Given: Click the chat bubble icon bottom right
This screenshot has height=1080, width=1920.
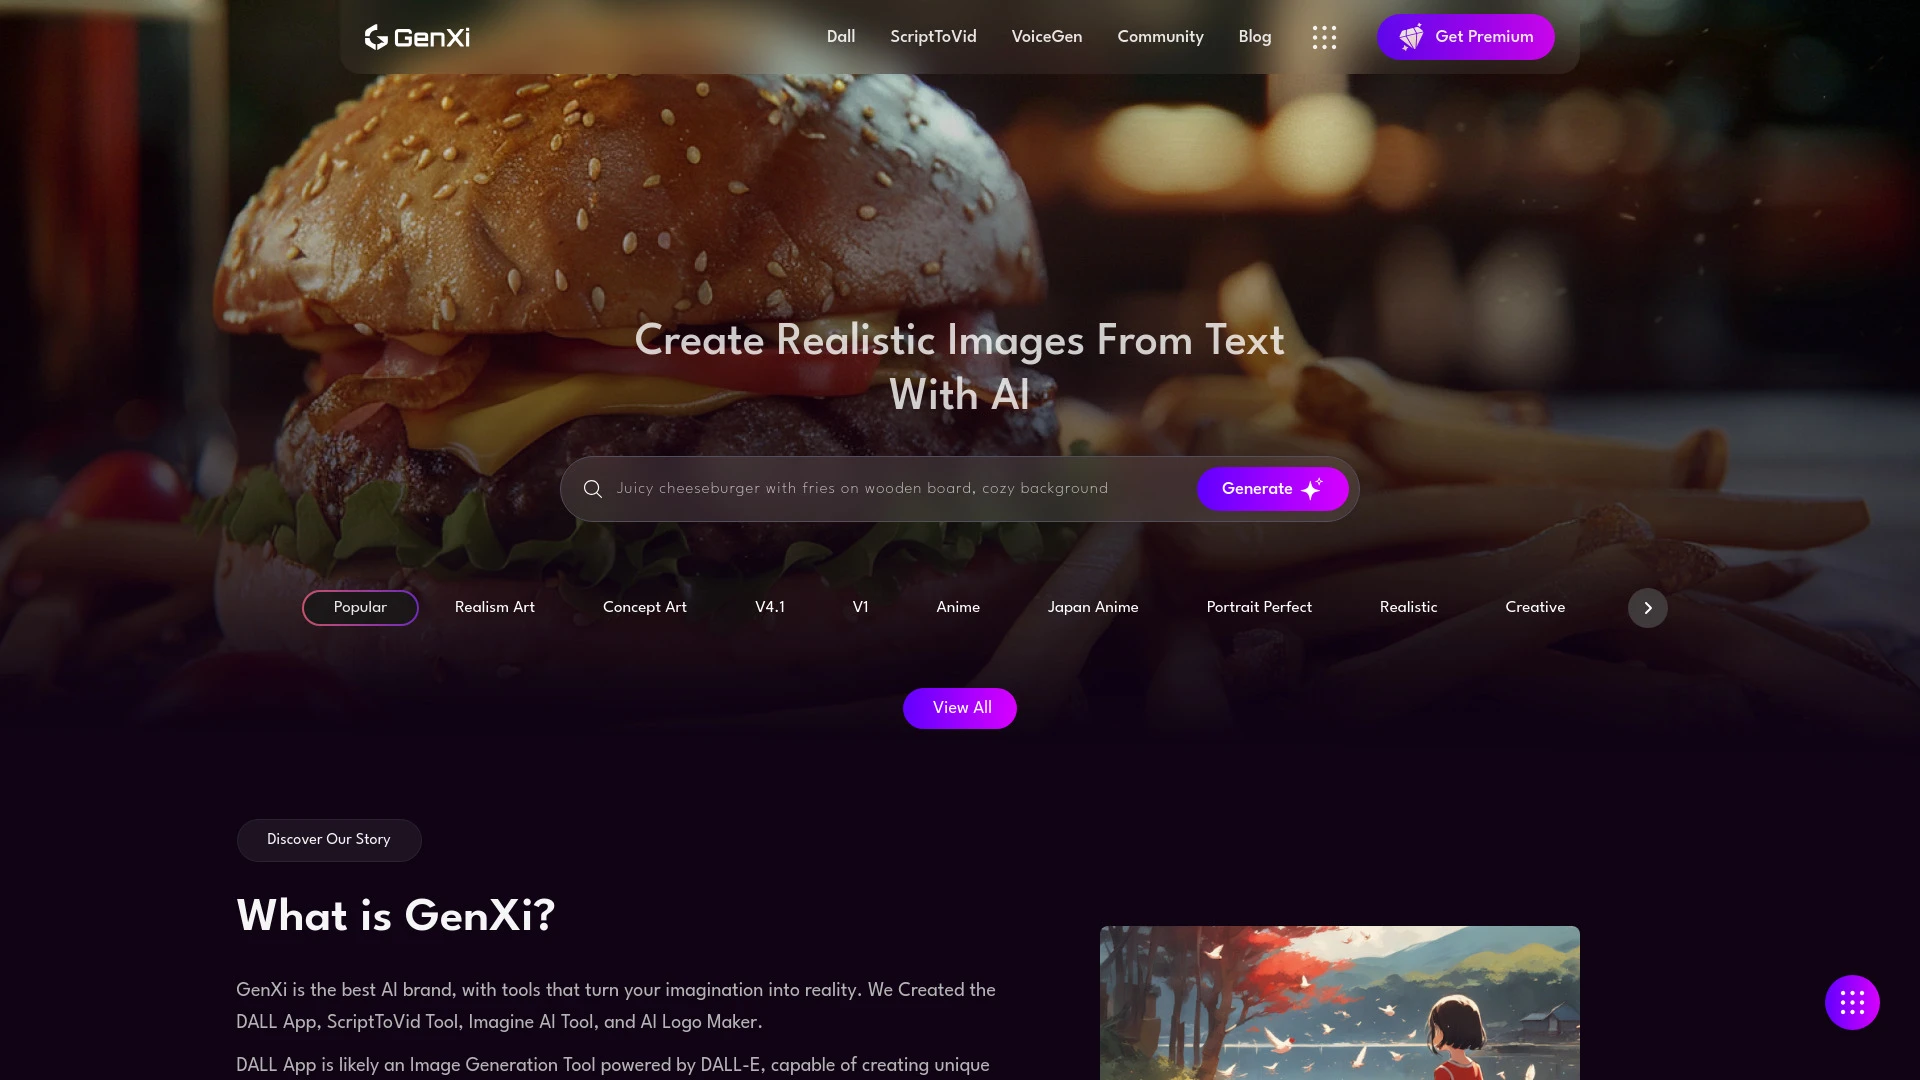Looking at the screenshot, I should (x=1851, y=1001).
